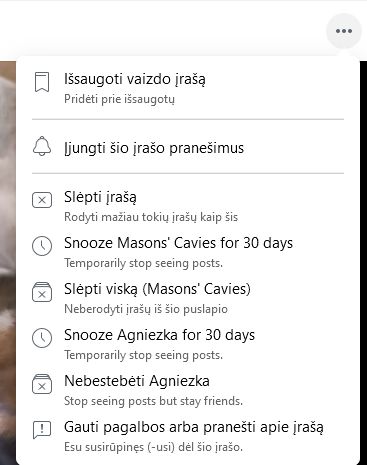Click the exclamation report icon
Image resolution: width=367 pixels, height=465 pixels.
42,430
